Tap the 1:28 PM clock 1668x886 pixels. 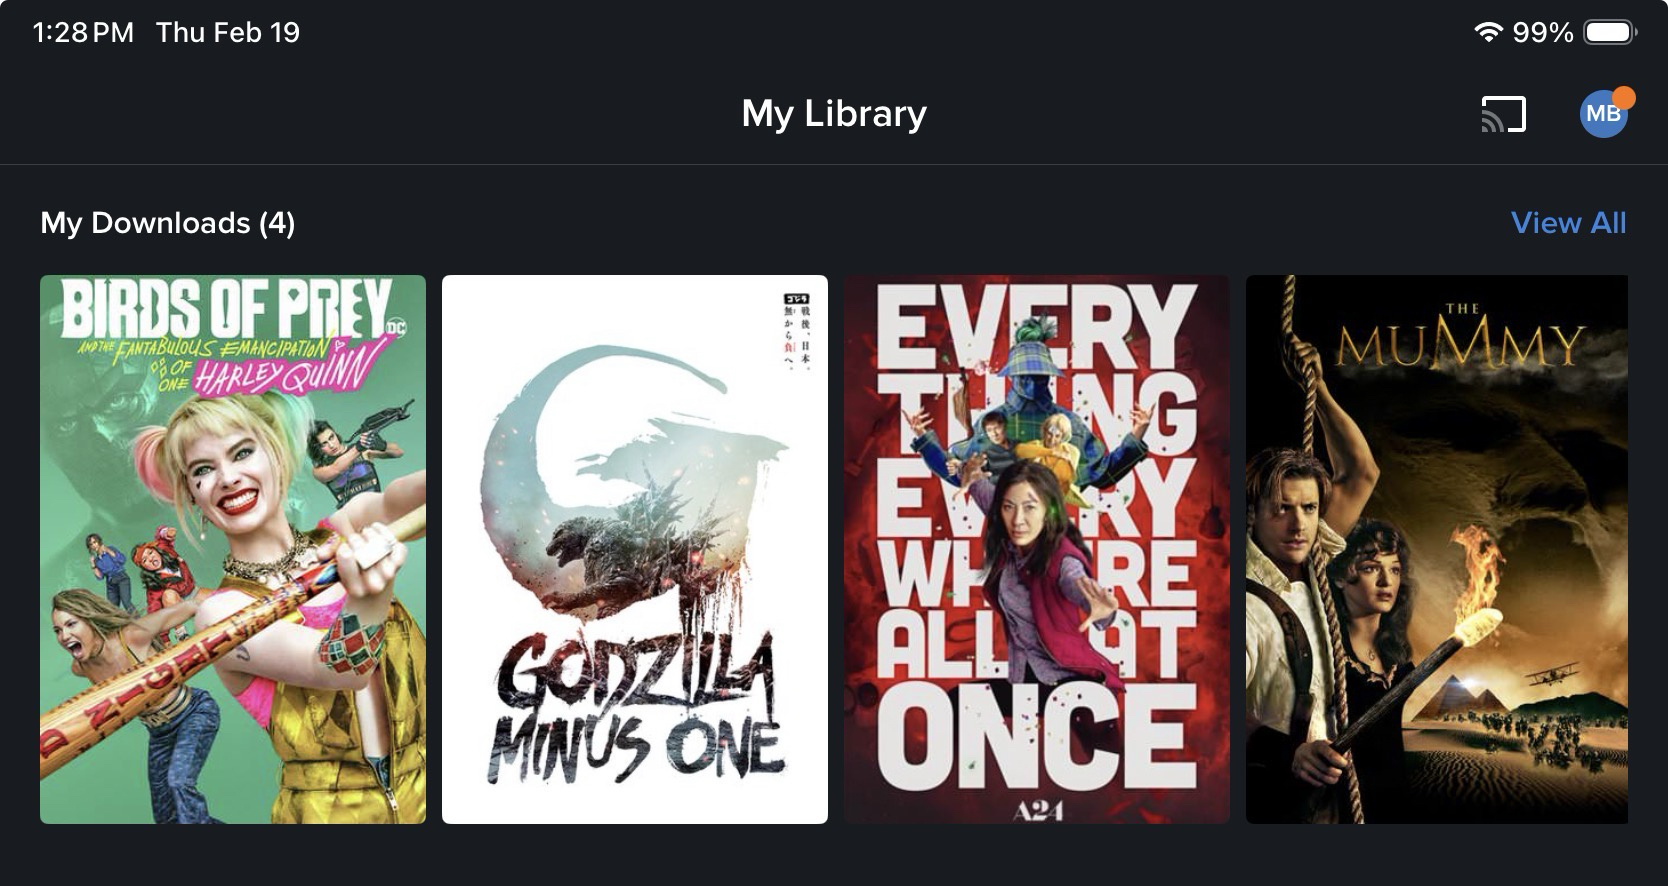pyautogui.click(x=83, y=32)
